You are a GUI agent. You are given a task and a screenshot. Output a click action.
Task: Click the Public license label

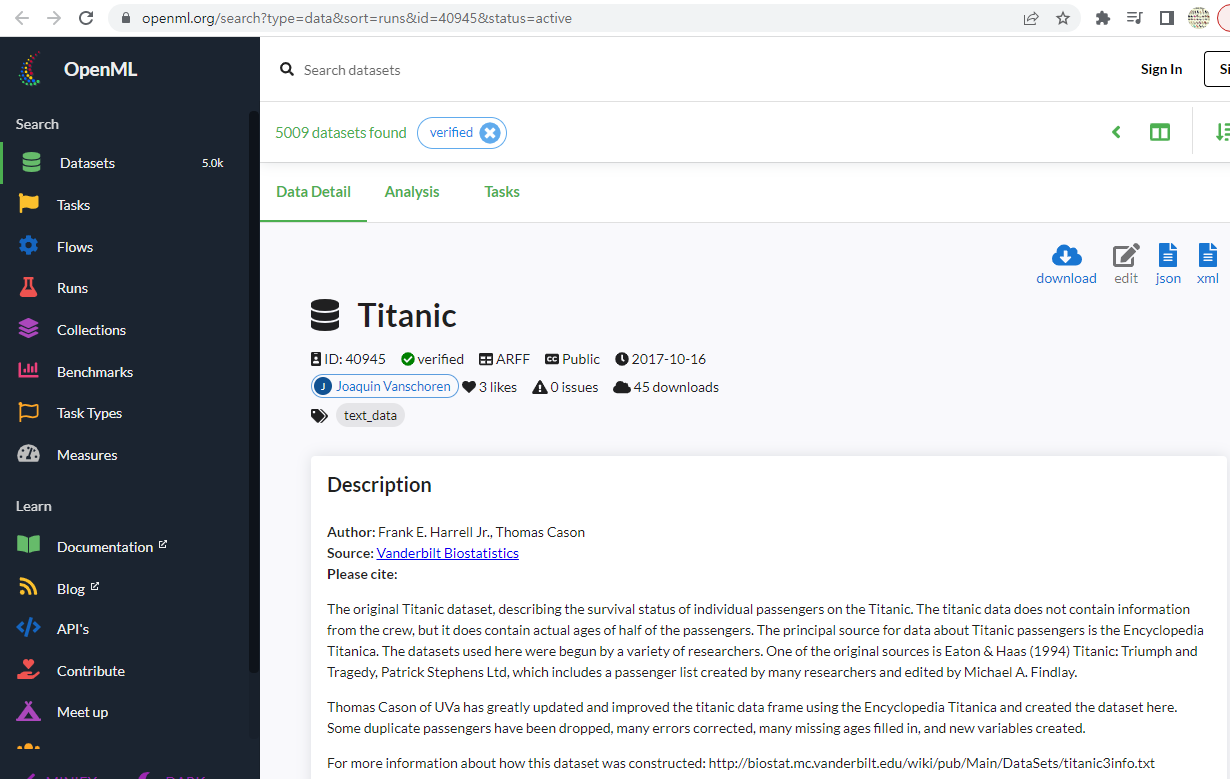click(x=572, y=359)
